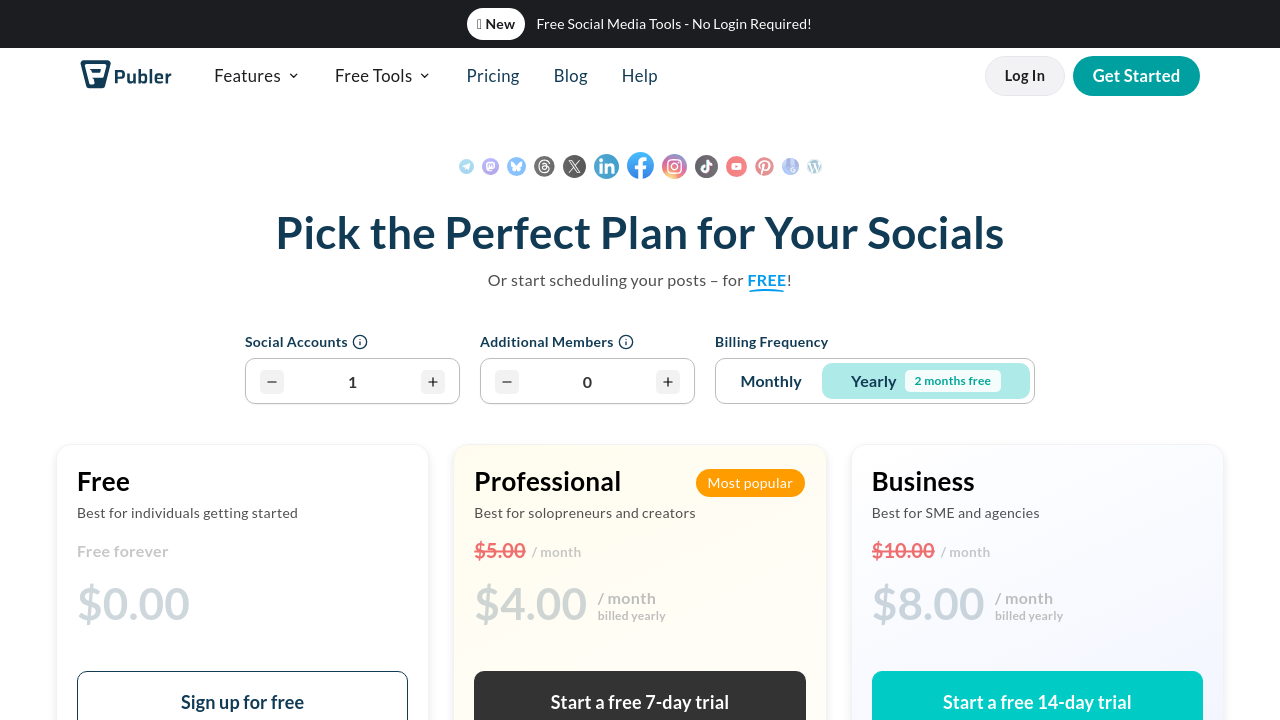Go to the Pricing page
This screenshot has width=1280, height=720.
coord(493,76)
